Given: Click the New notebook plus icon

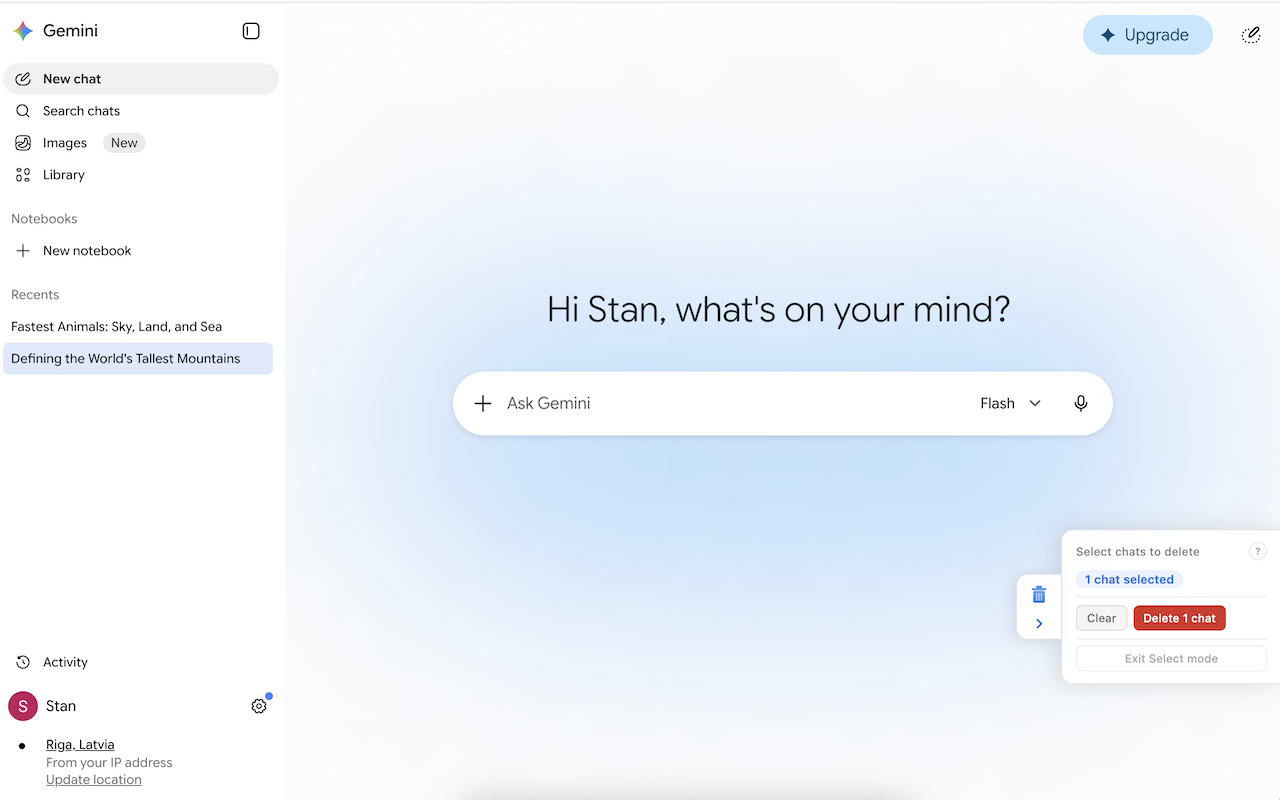Looking at the screenshot, I should [23, 251].
